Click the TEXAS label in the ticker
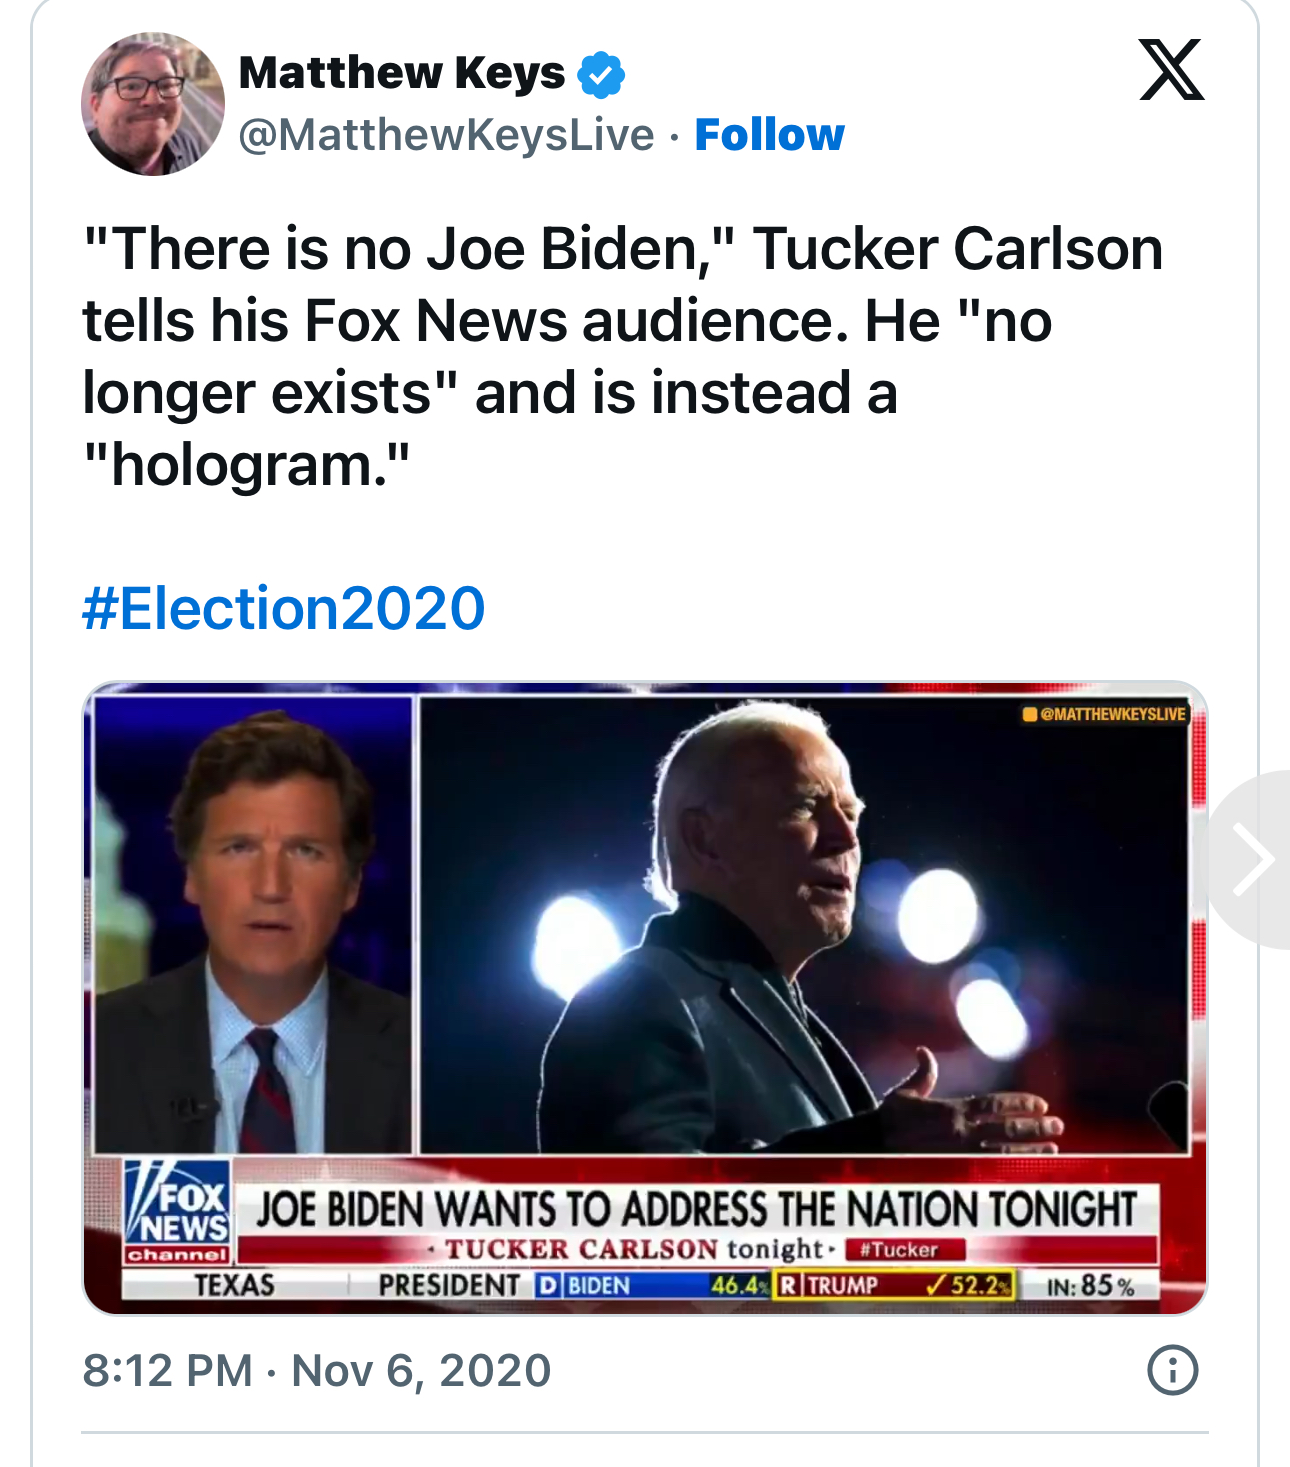Screen dimensions: 1290x1467 [234, 1285]
